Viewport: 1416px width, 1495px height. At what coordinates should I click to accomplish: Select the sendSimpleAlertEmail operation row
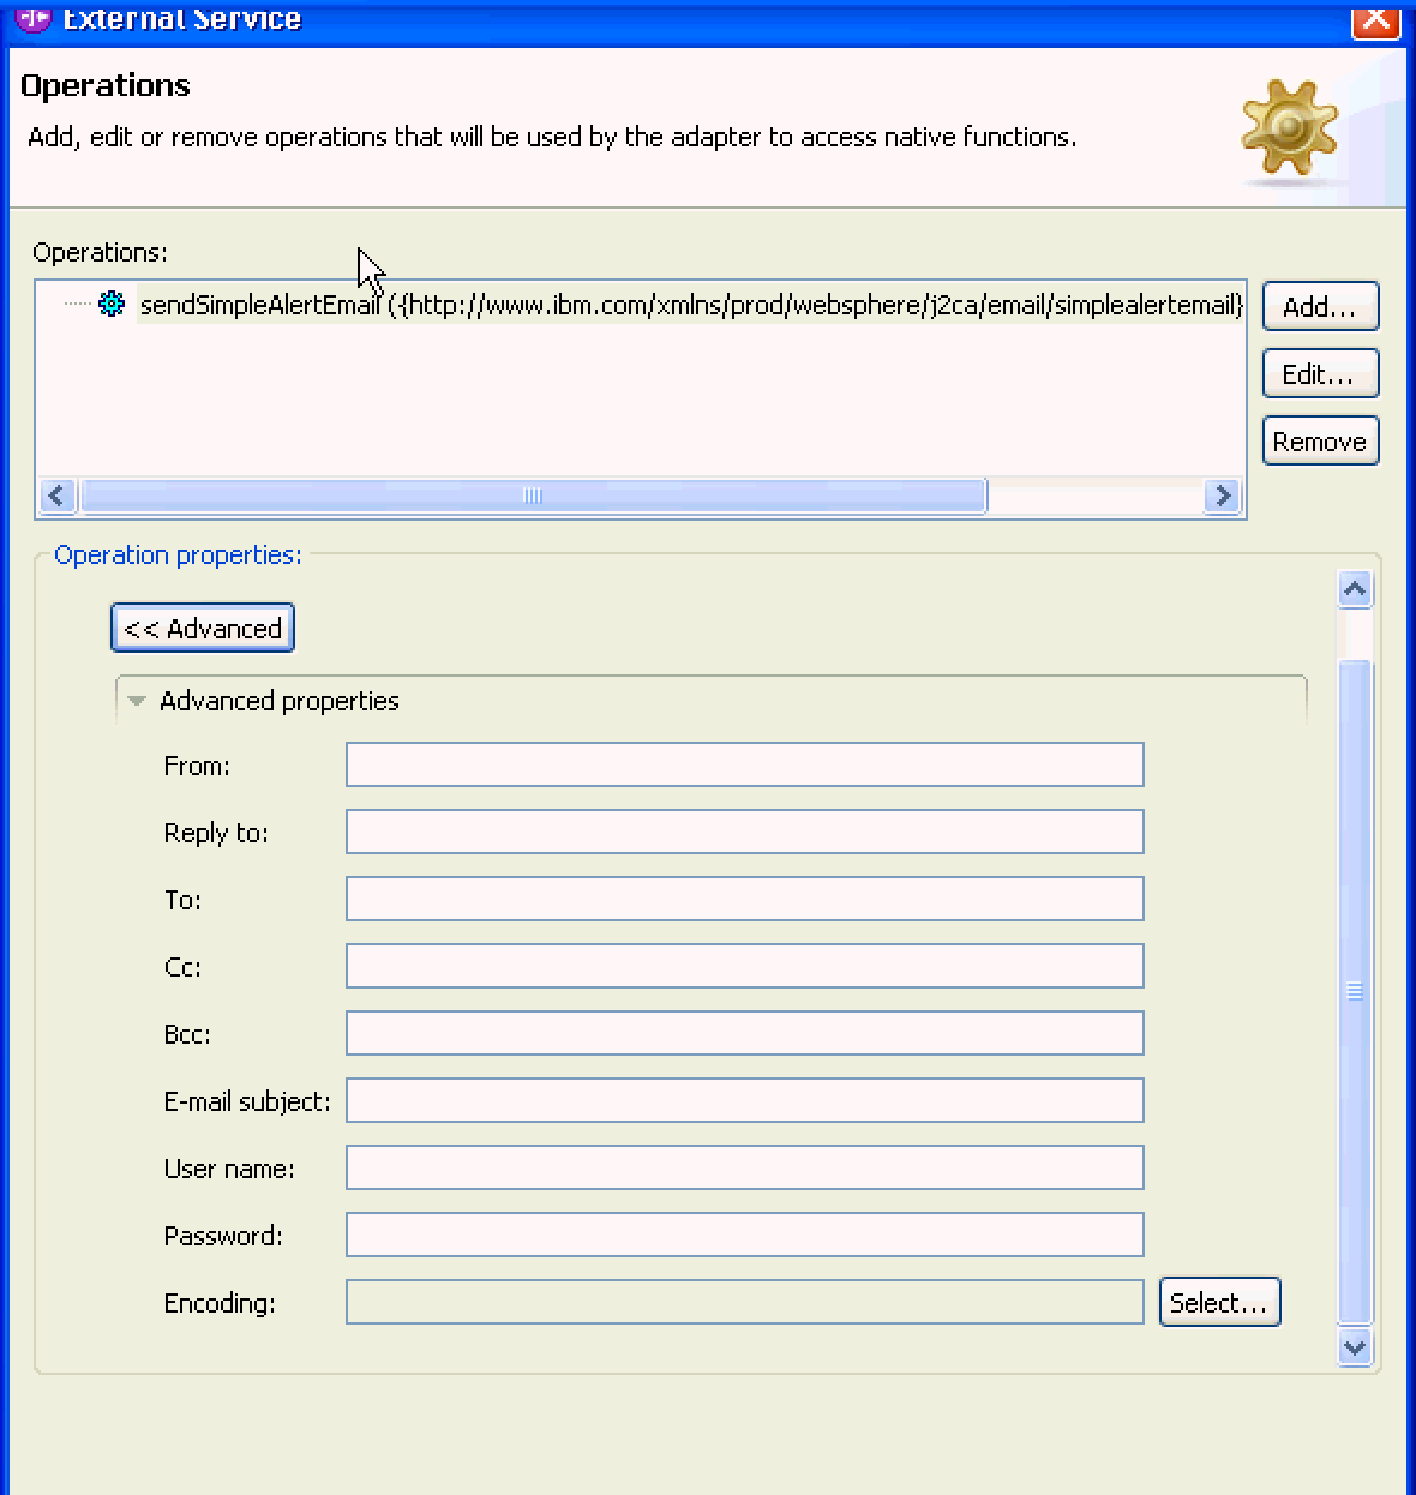(691, 304)
